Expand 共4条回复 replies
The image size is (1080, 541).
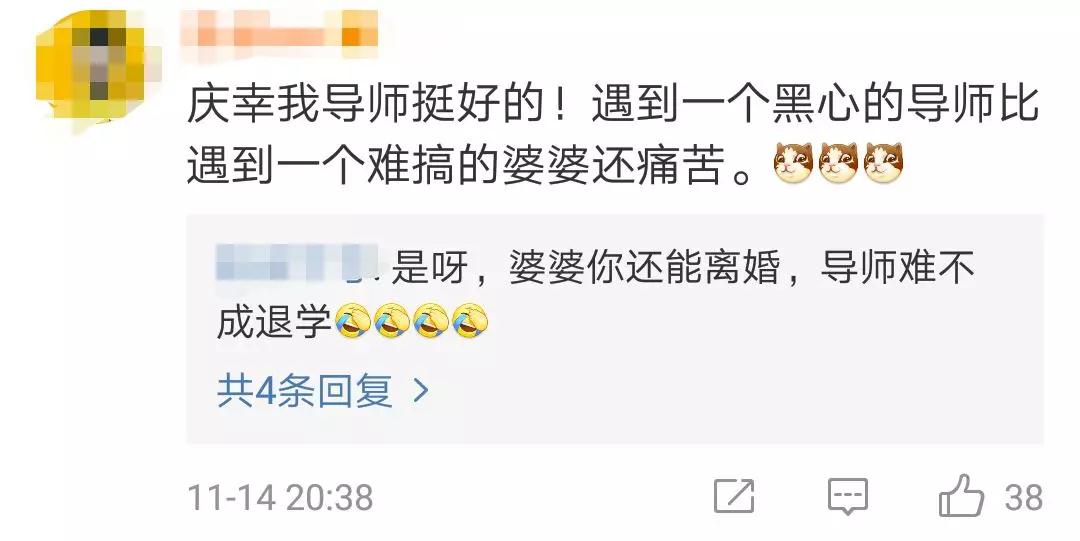point(304,391)
